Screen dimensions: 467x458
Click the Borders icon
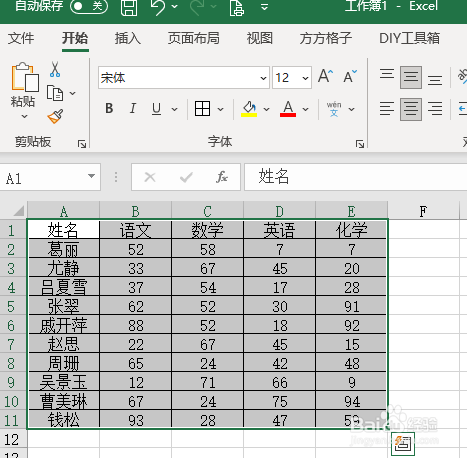click(x=202, y=109)
